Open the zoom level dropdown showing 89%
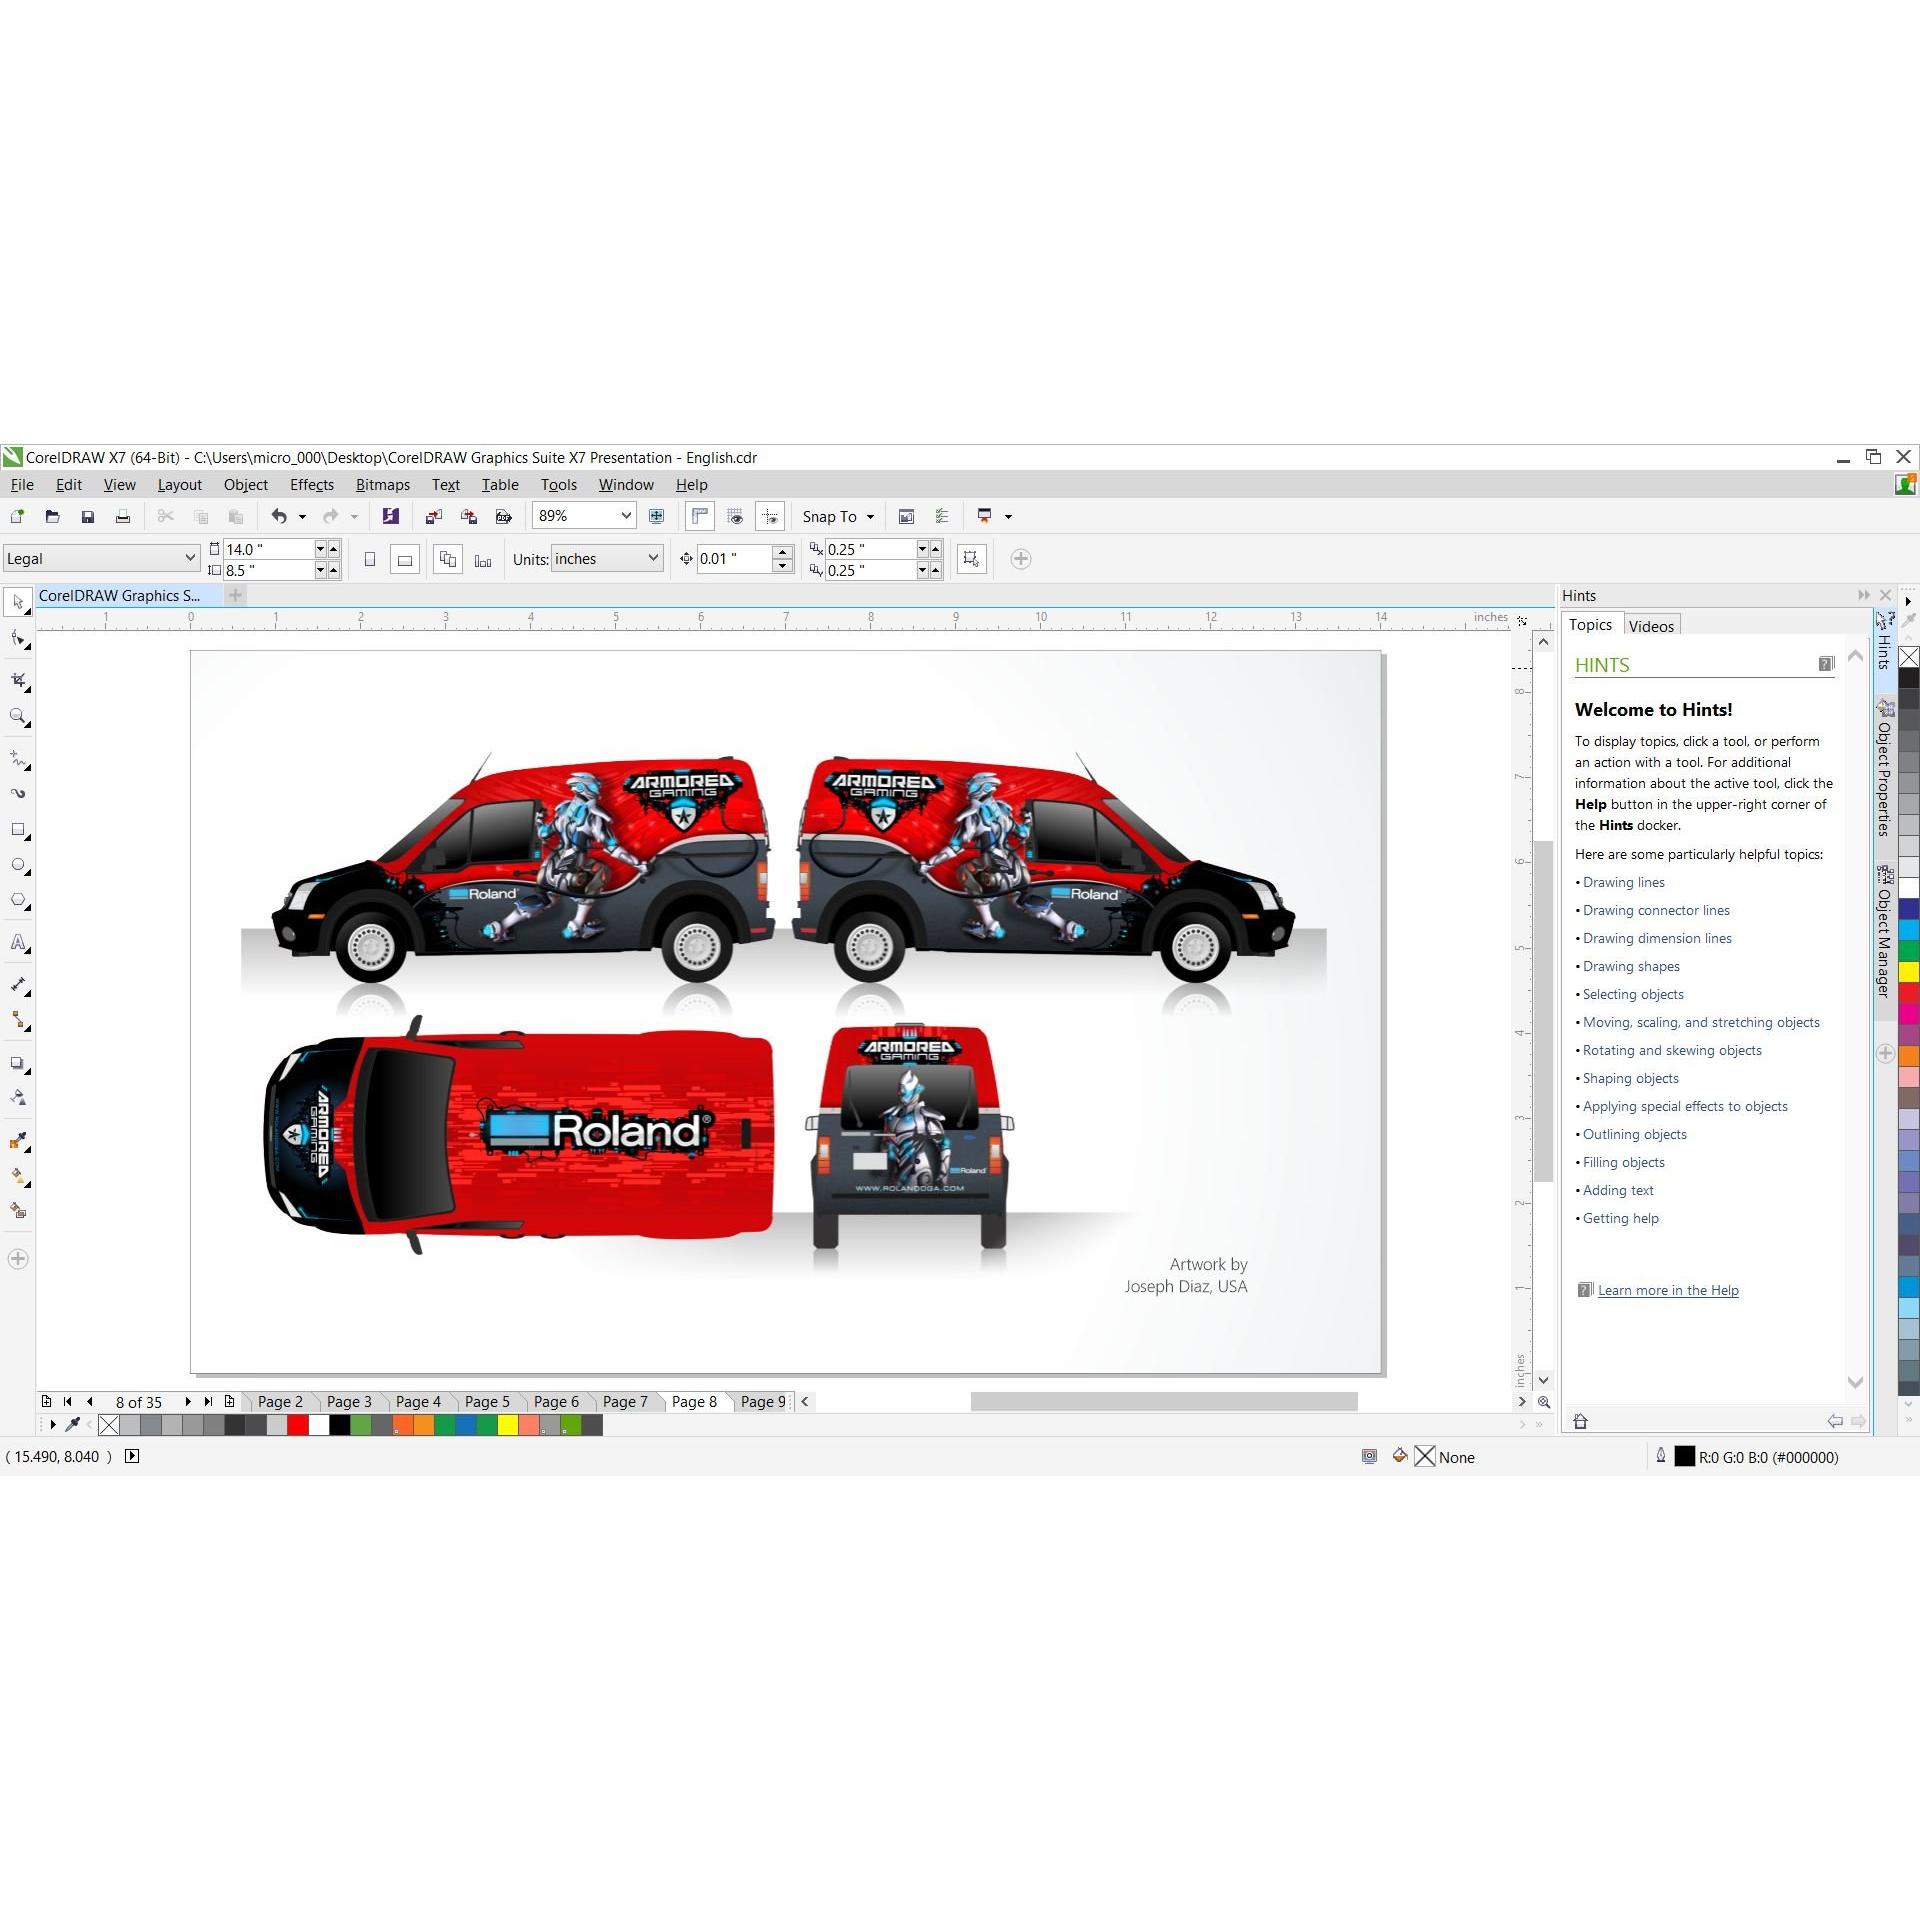1920x1920 pixels. pos(626,516)
